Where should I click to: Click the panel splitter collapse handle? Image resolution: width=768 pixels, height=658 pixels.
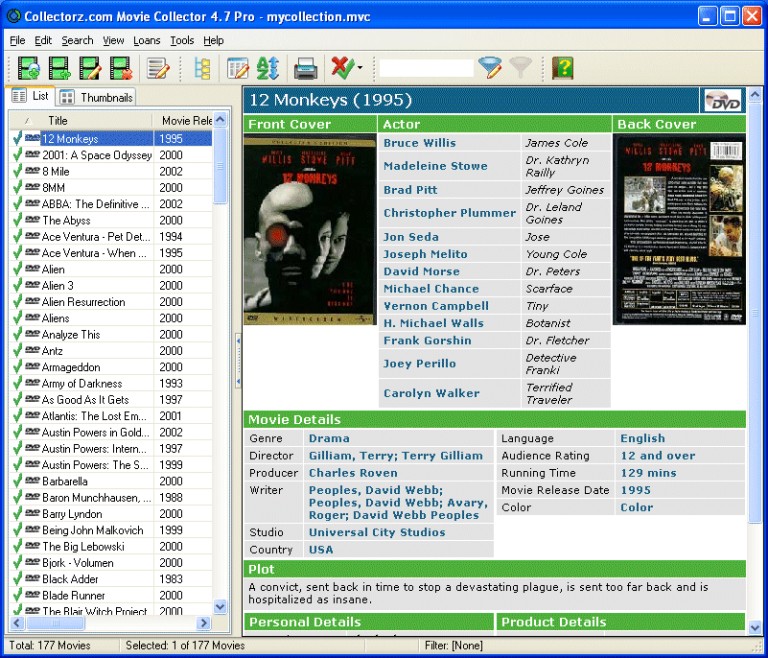238,360
